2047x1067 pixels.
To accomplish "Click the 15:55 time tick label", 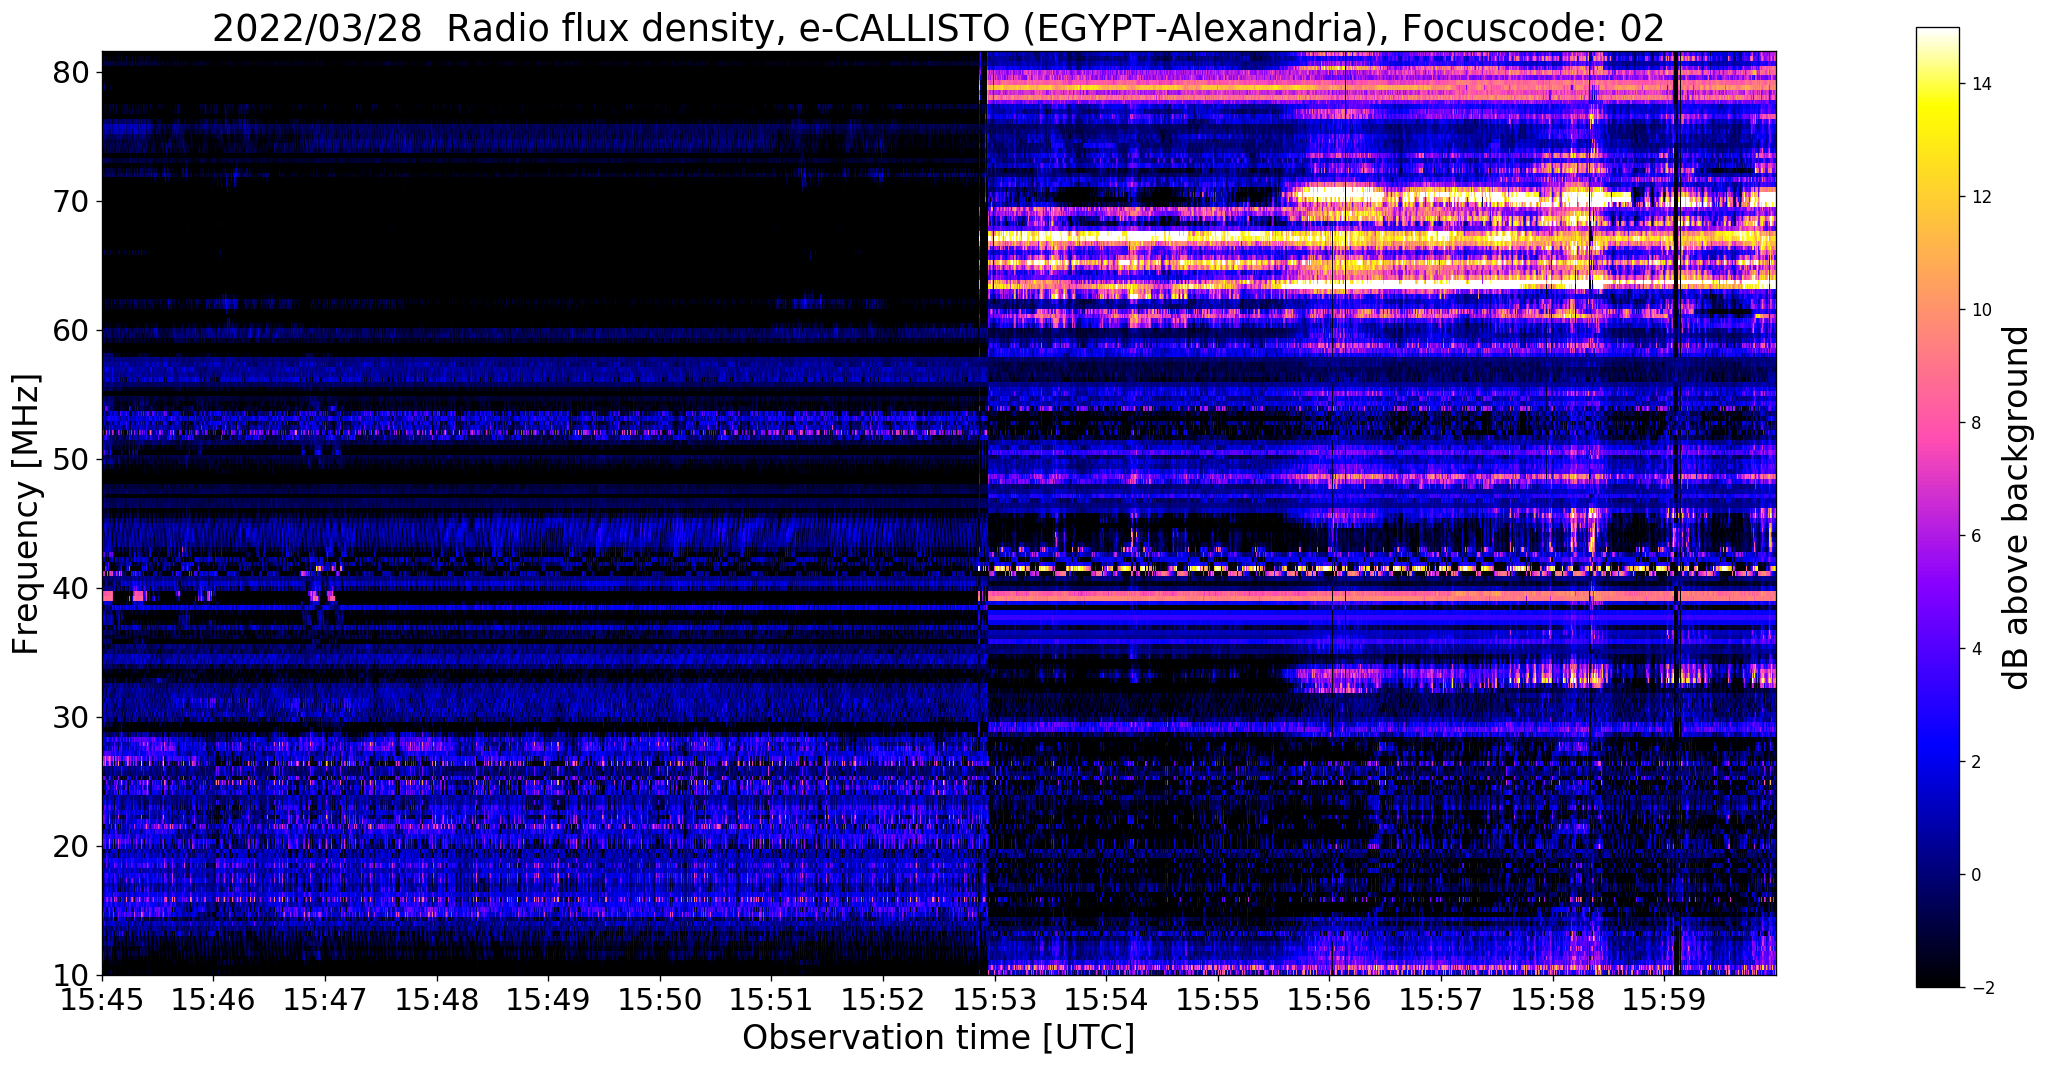I will [x=1218, y=999].
